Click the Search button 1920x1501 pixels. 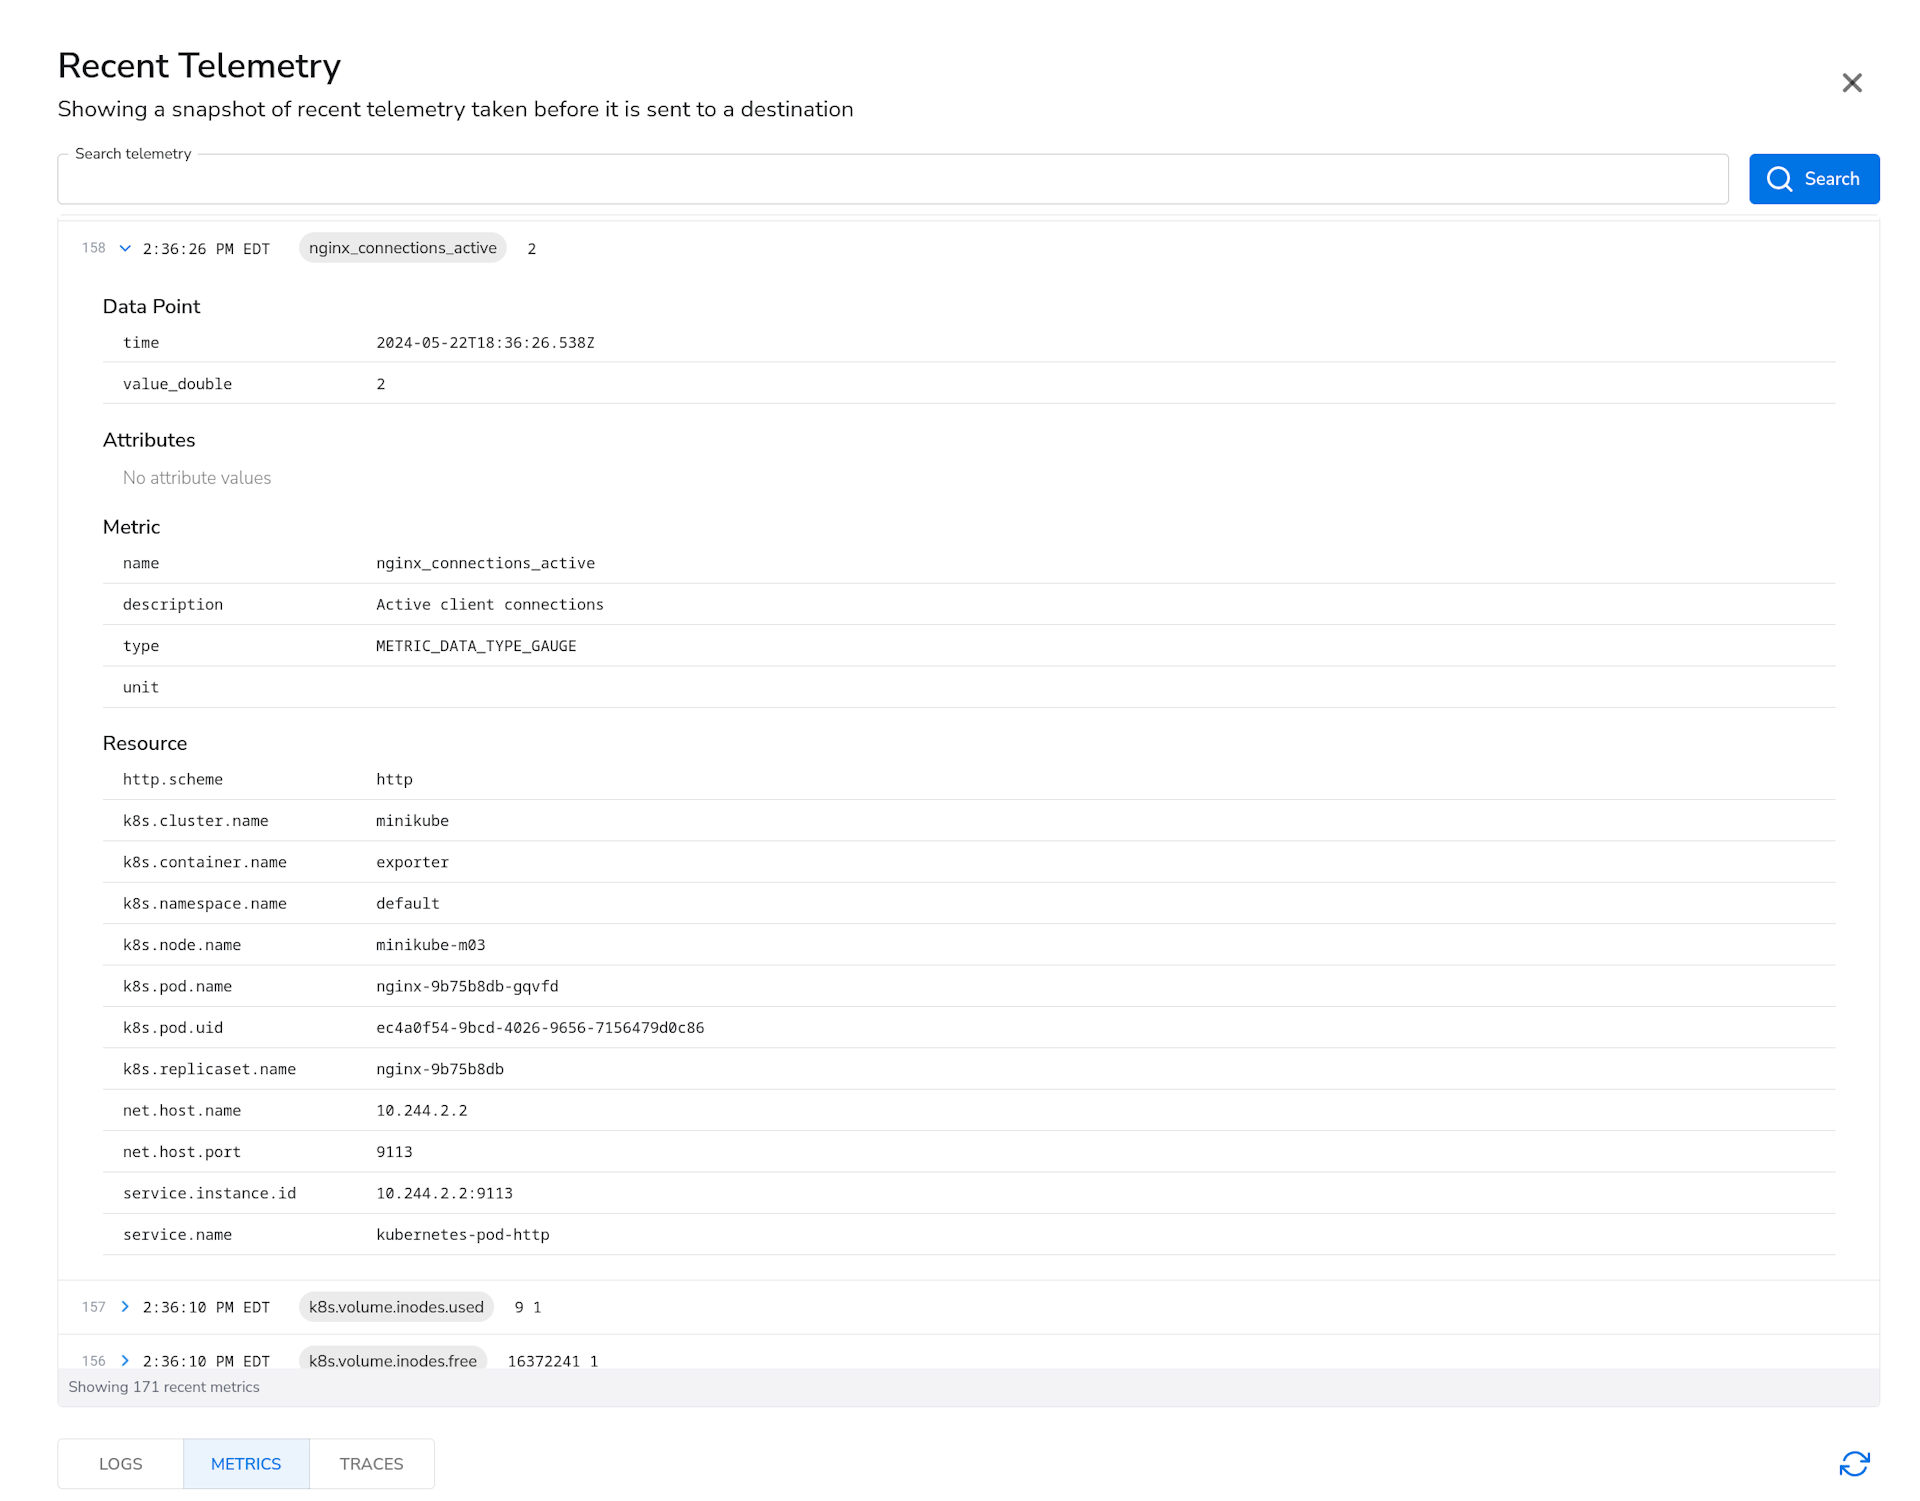pos(1812,178)
